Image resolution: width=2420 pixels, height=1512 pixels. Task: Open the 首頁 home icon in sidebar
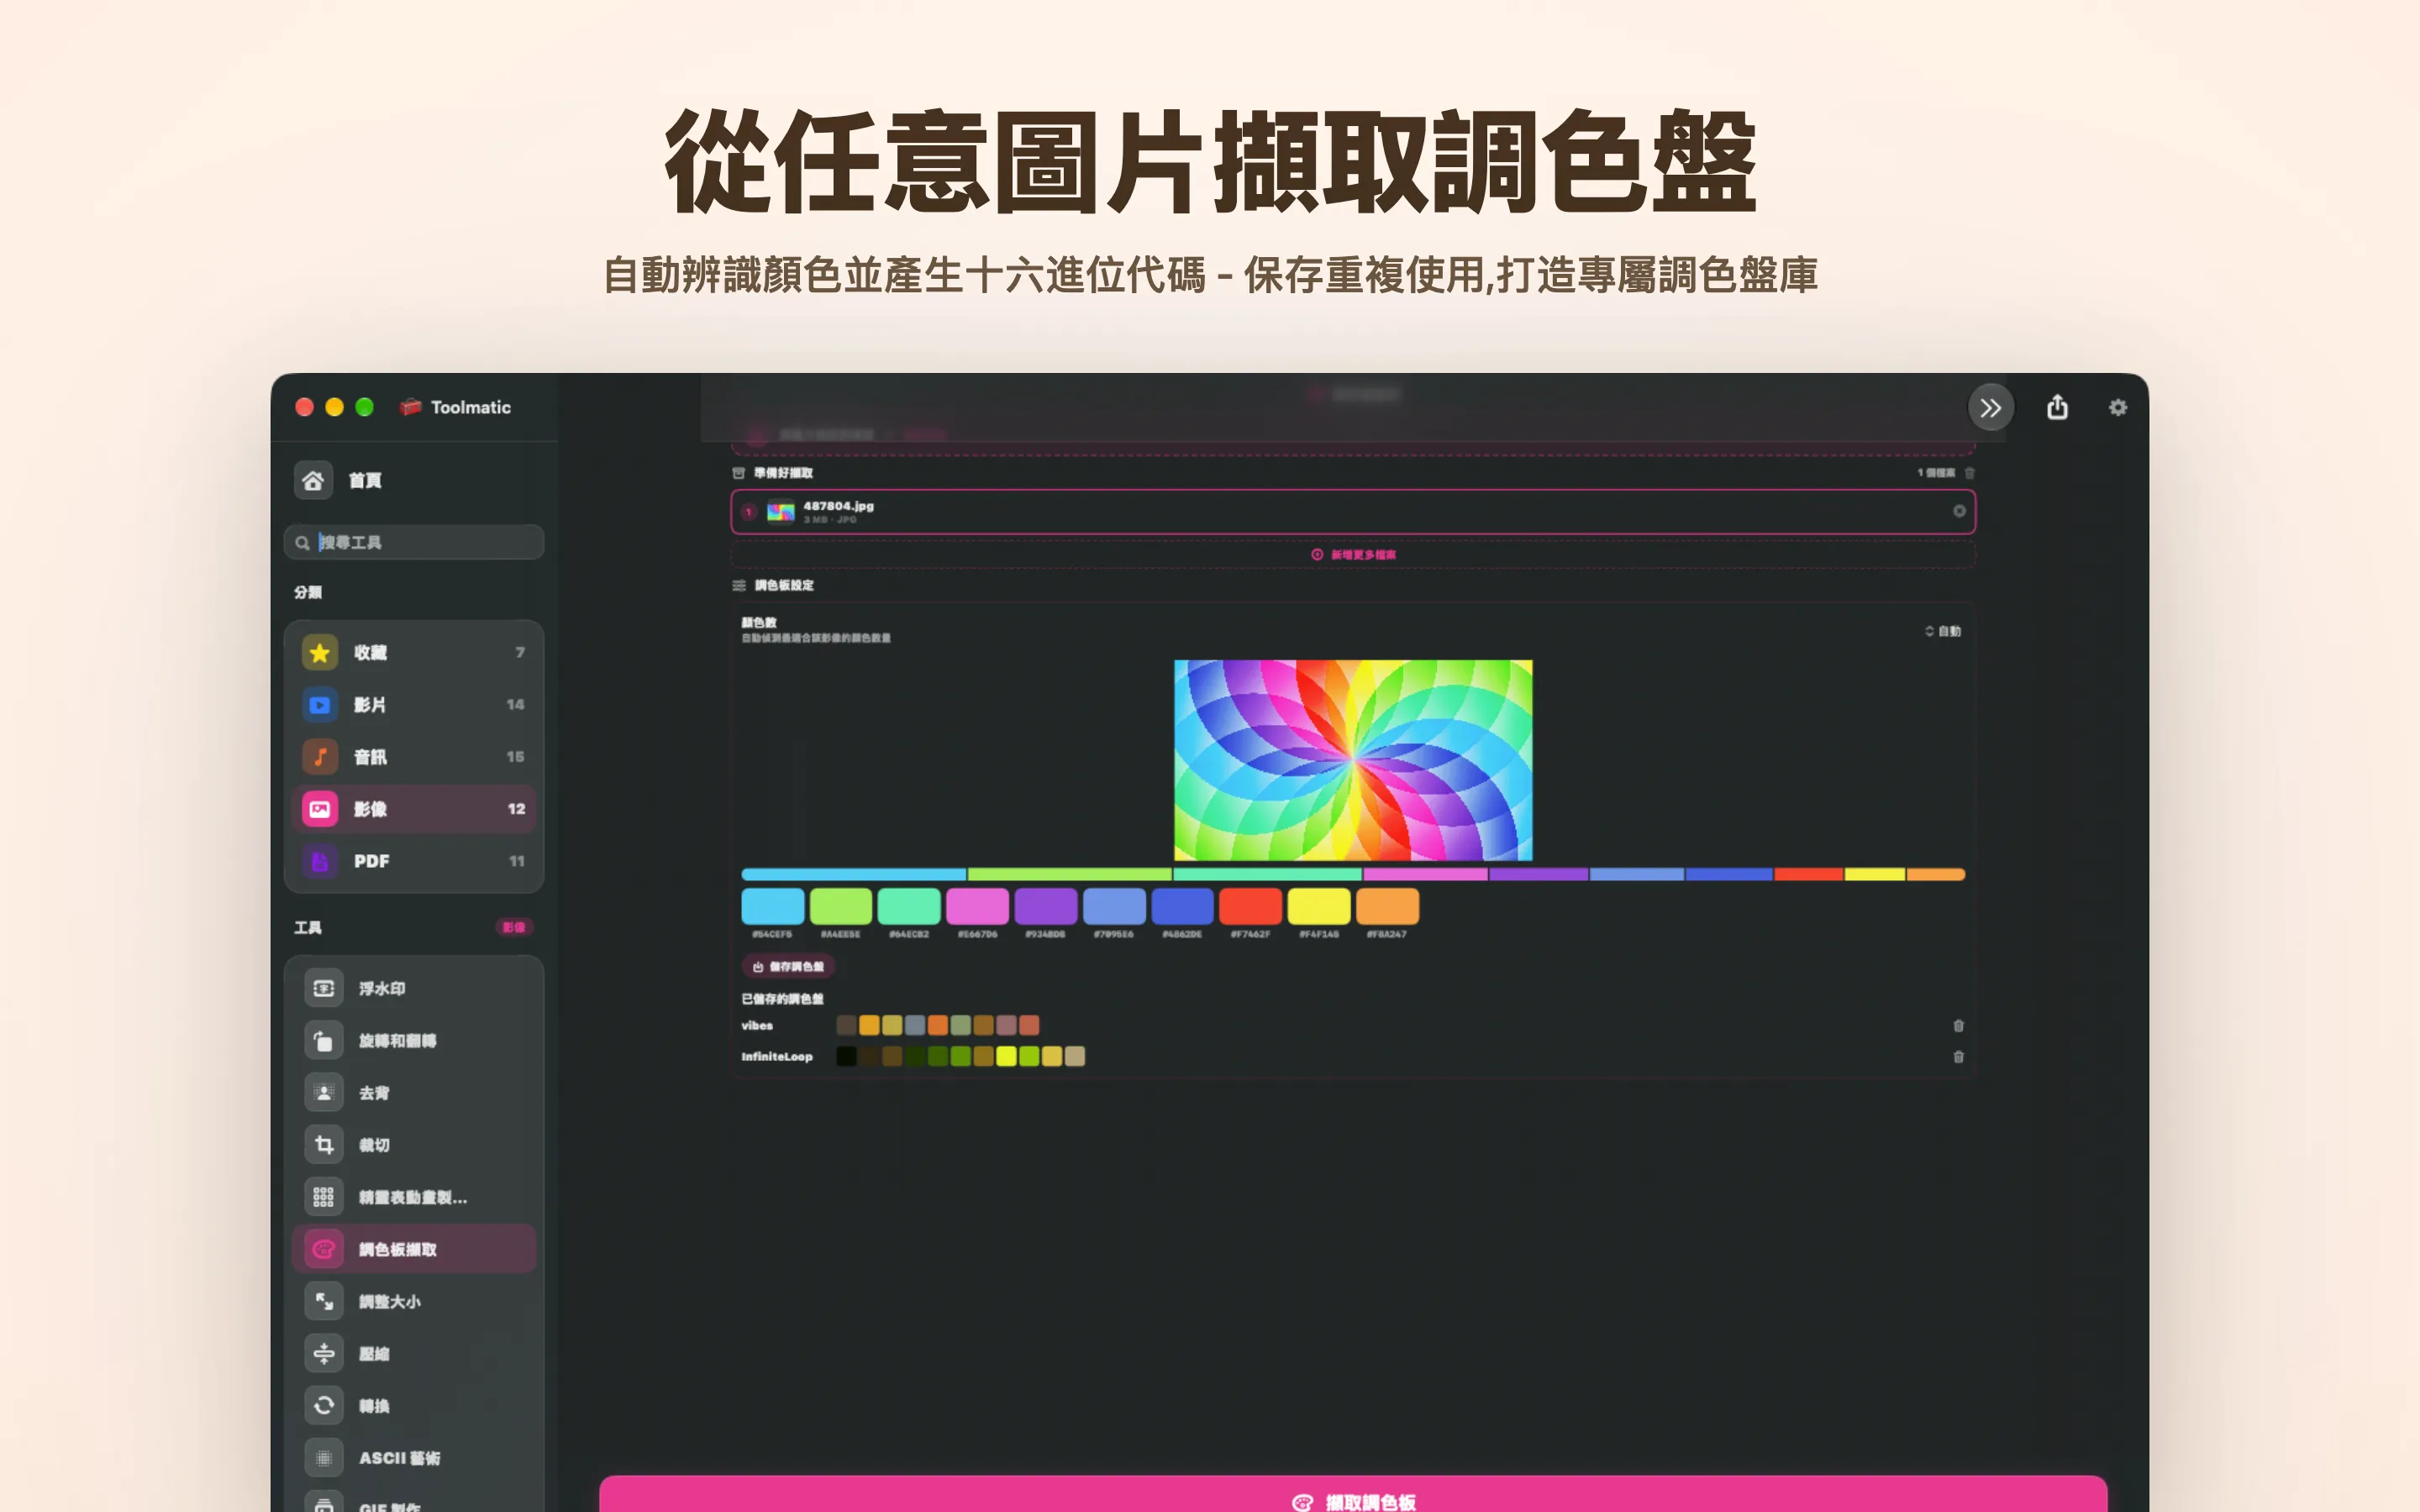[313, 481]
